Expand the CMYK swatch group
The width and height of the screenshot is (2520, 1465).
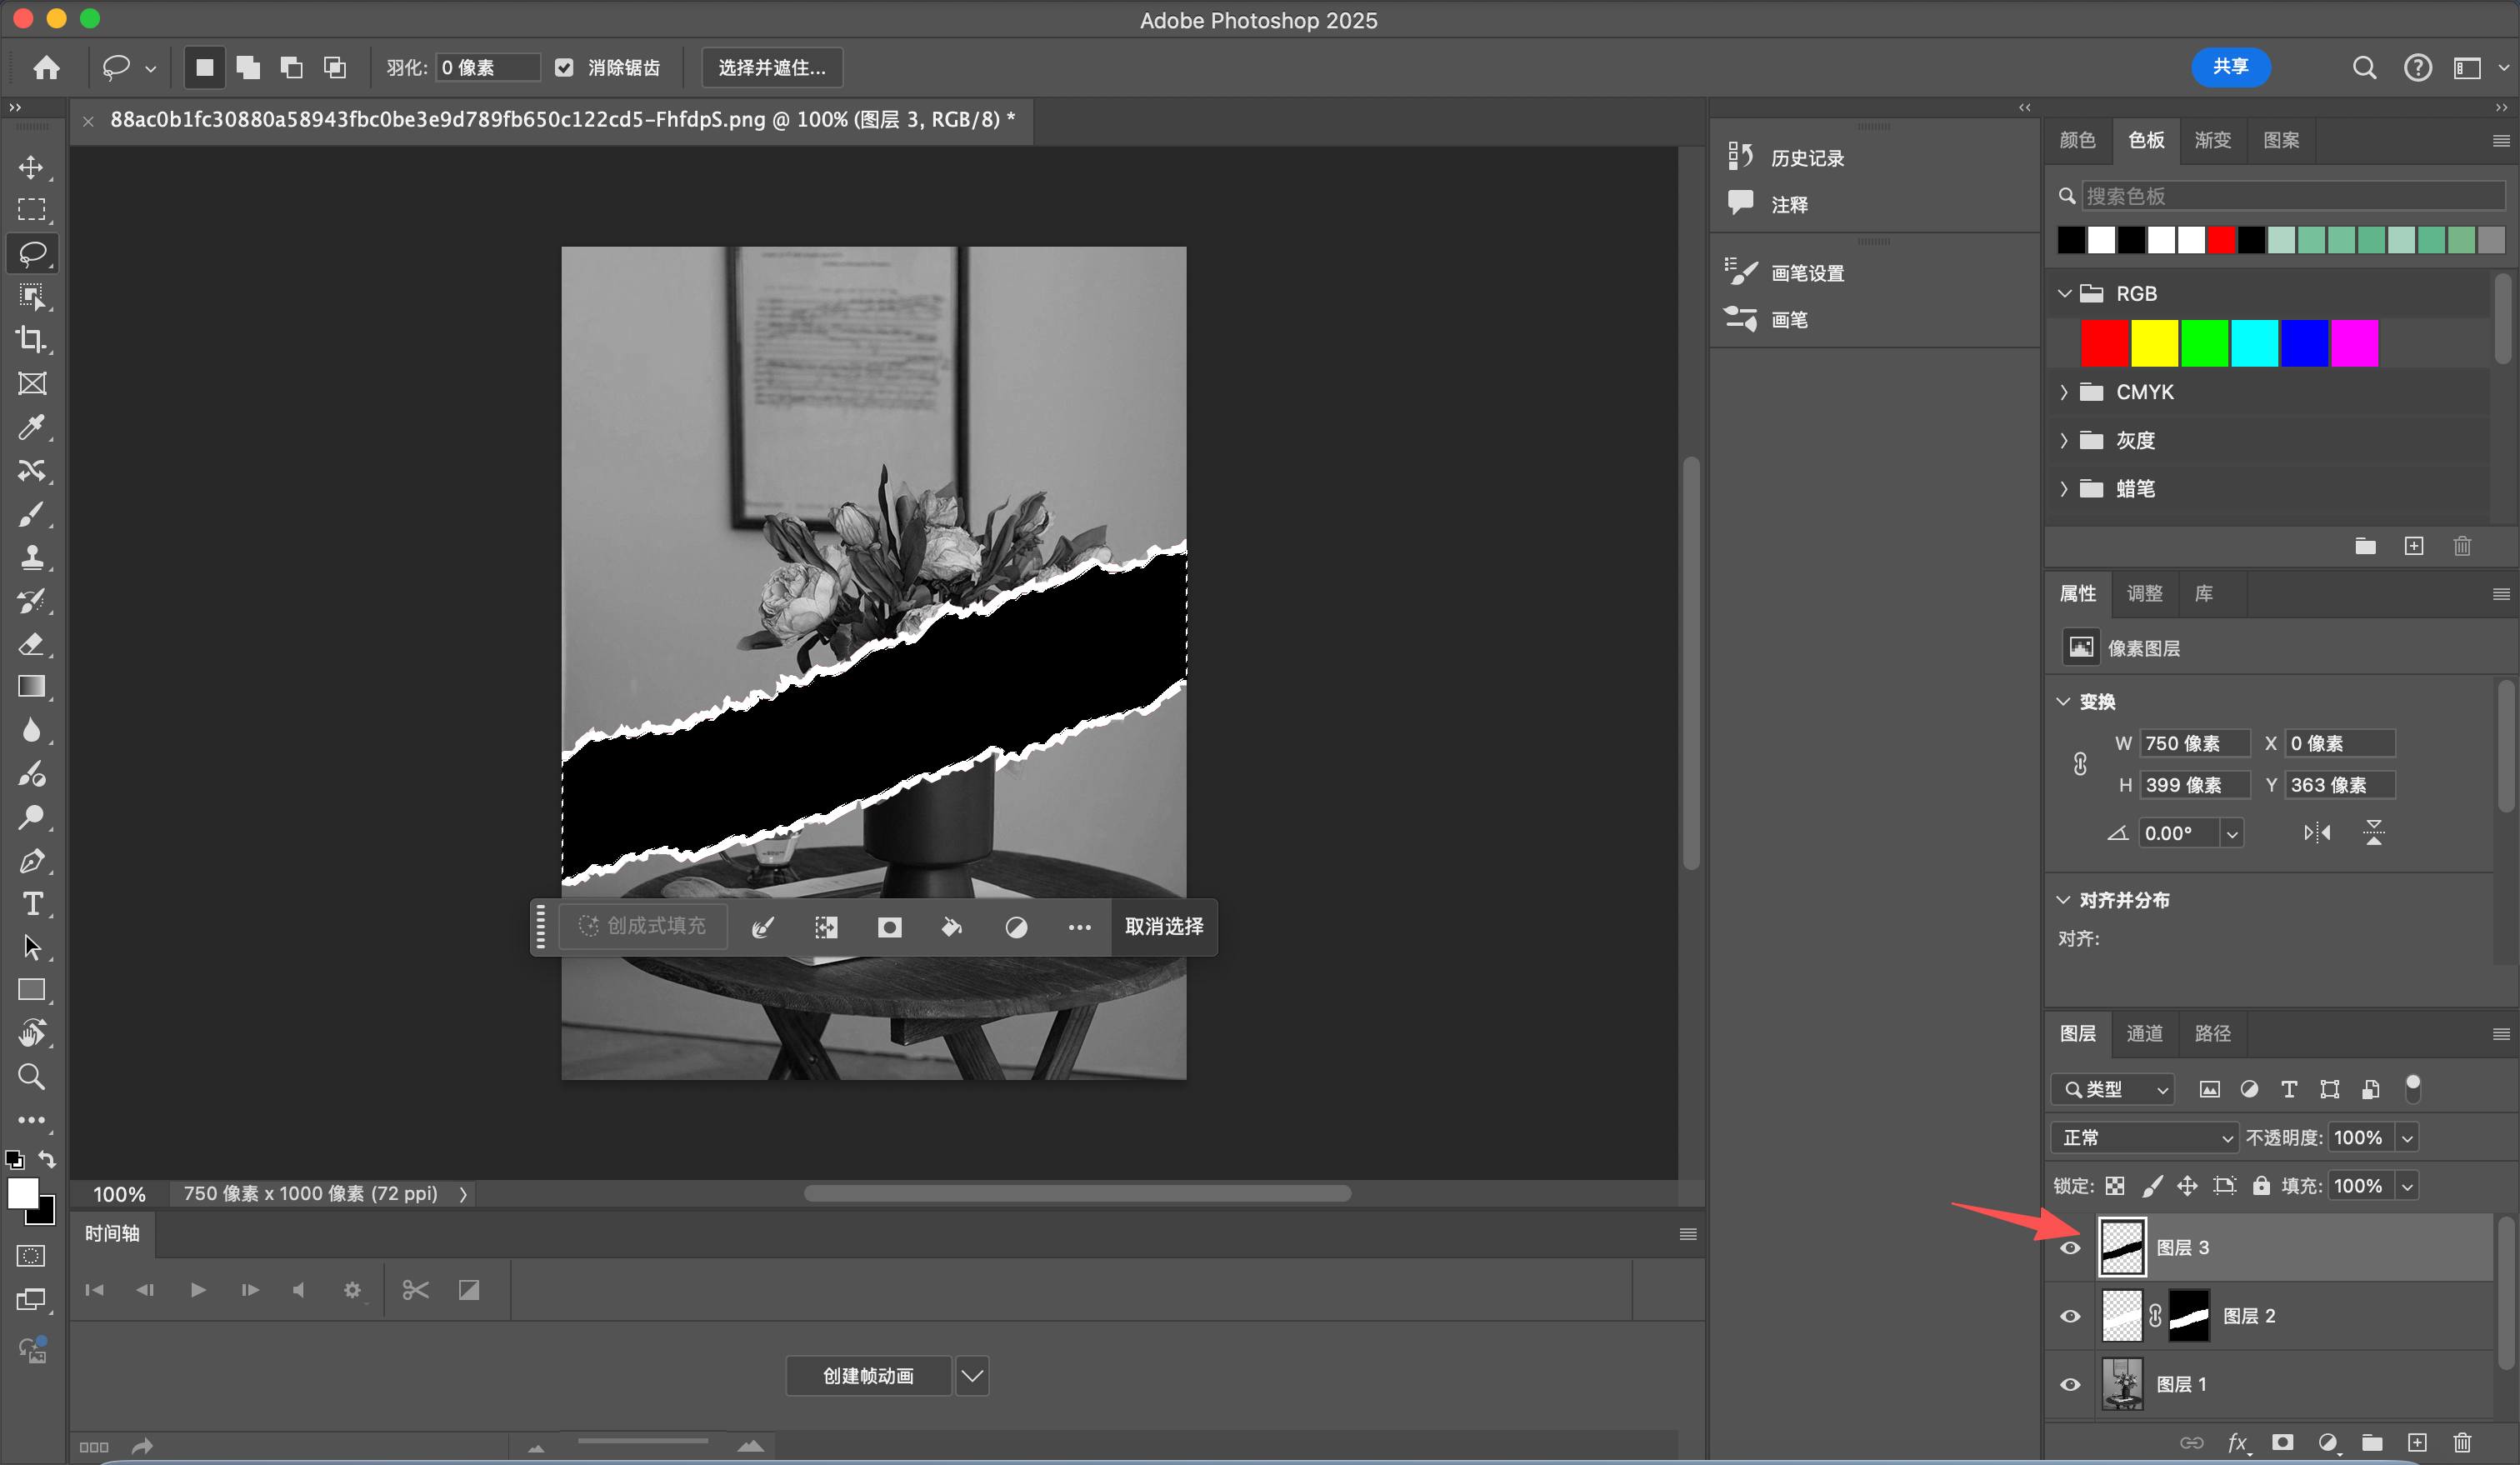[x=2064, y=392]
